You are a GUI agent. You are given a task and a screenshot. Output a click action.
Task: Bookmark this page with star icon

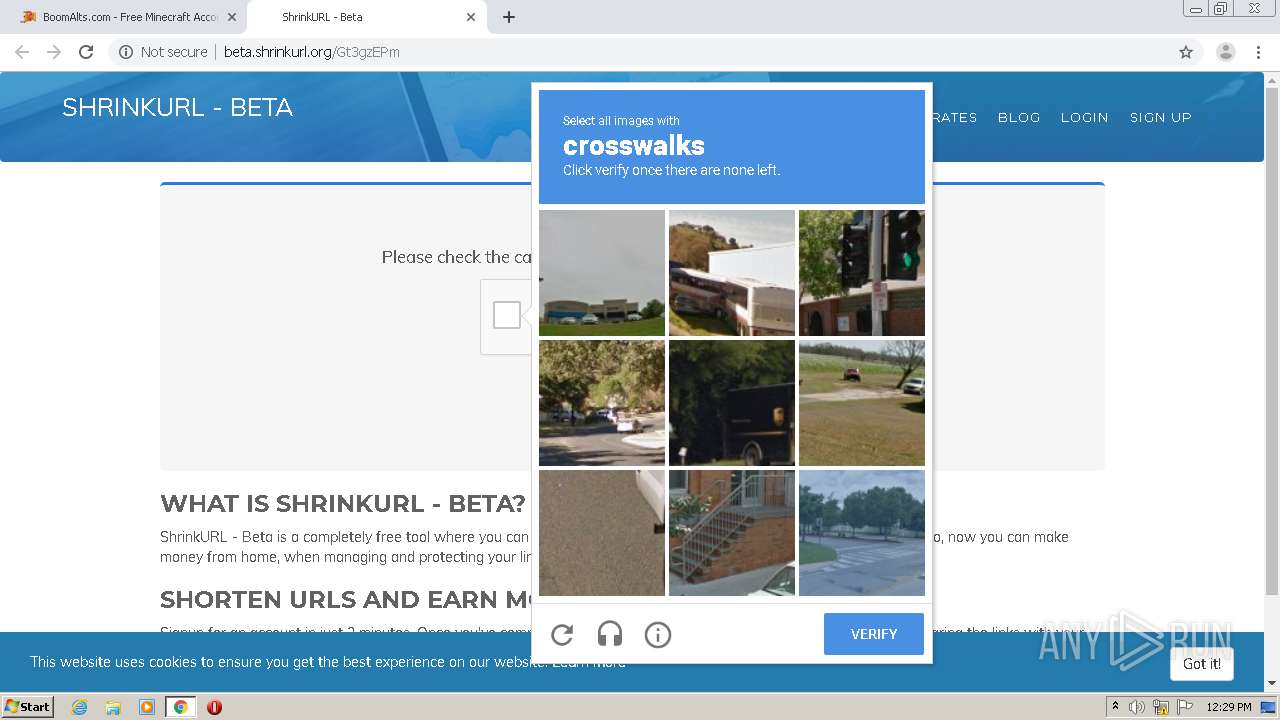(1186, 52)
